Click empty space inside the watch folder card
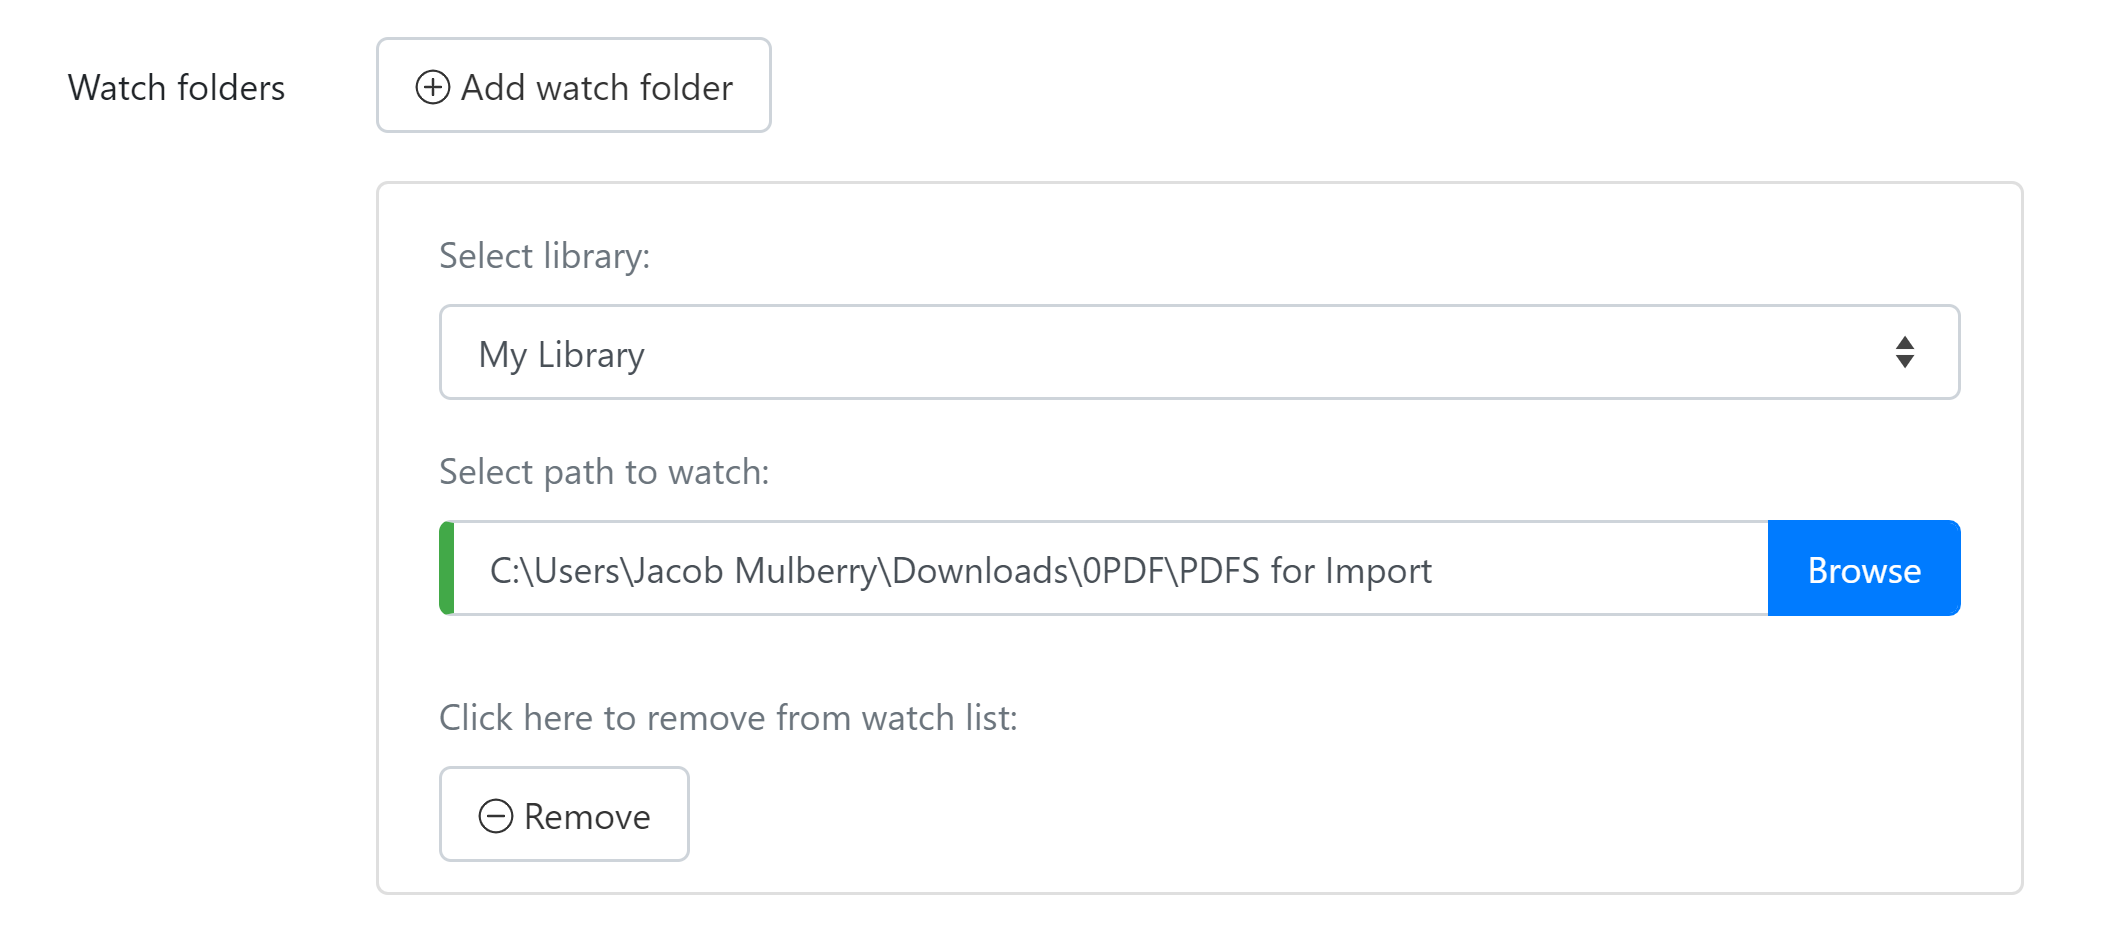This screenshot has width=2110, height=936. click(1400, 780)
